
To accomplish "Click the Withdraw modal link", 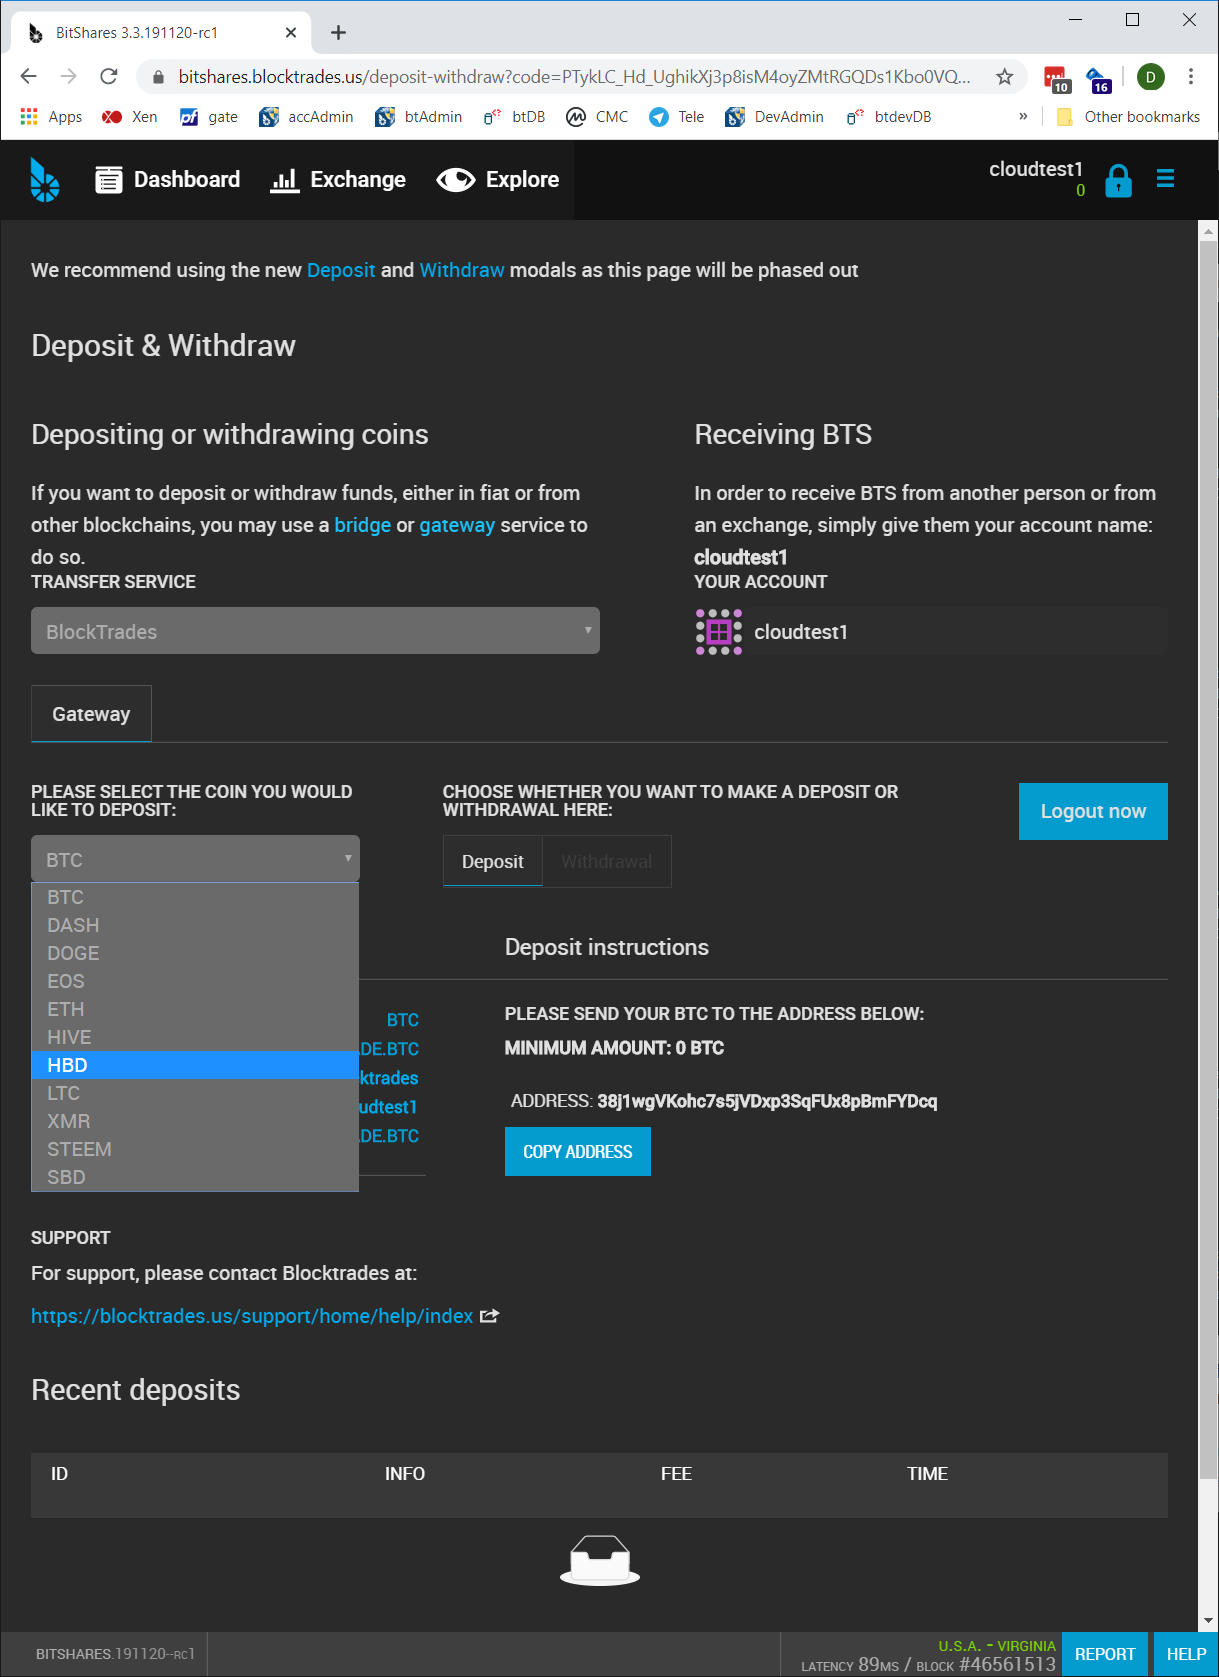I will point(462,270).
